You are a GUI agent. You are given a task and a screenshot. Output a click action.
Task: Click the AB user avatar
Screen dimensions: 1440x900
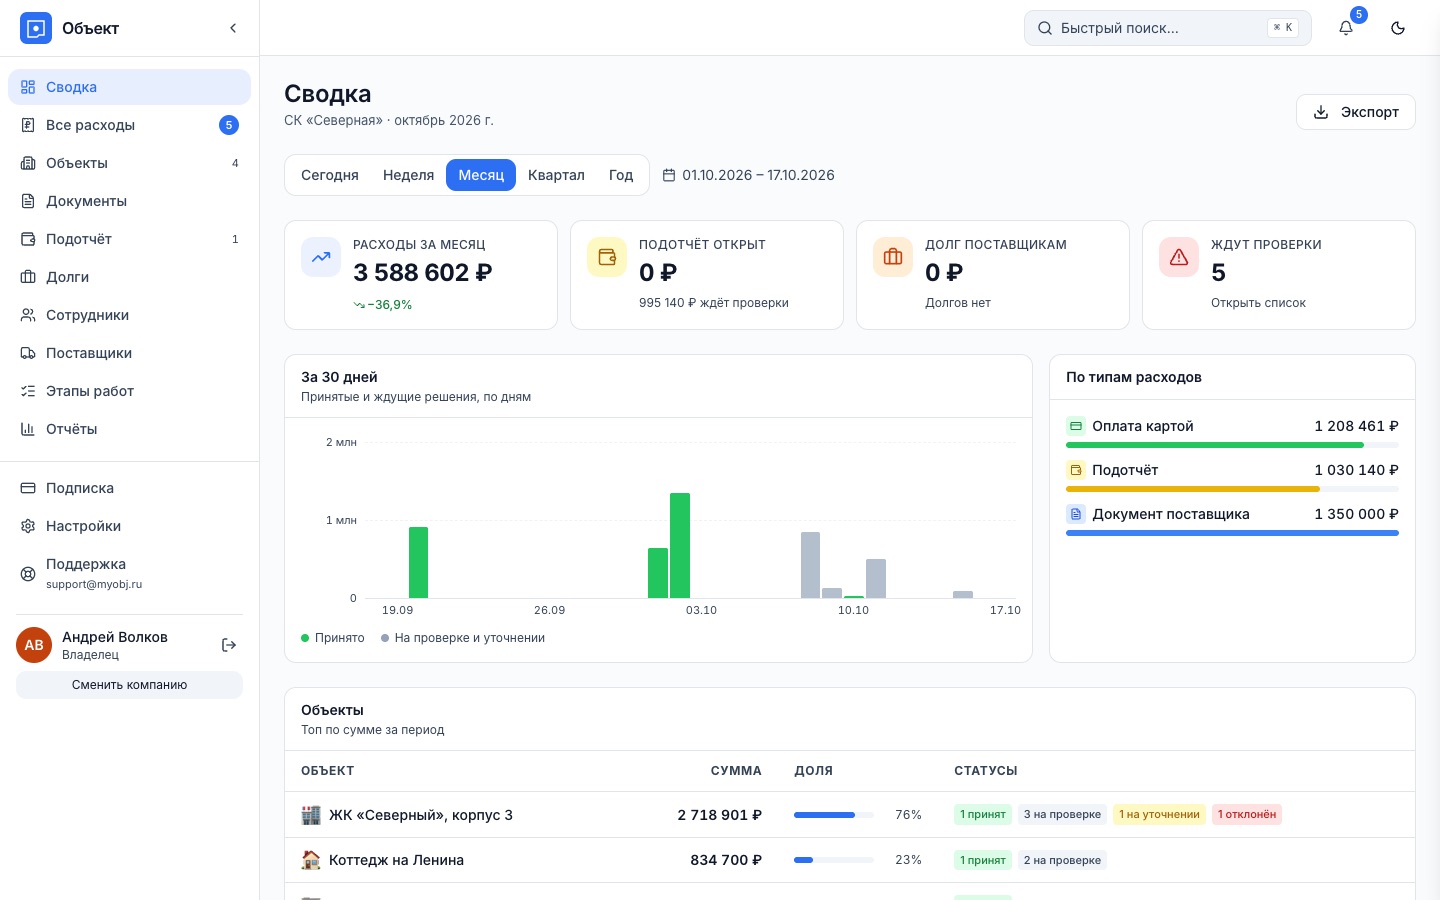pos(34,645)
